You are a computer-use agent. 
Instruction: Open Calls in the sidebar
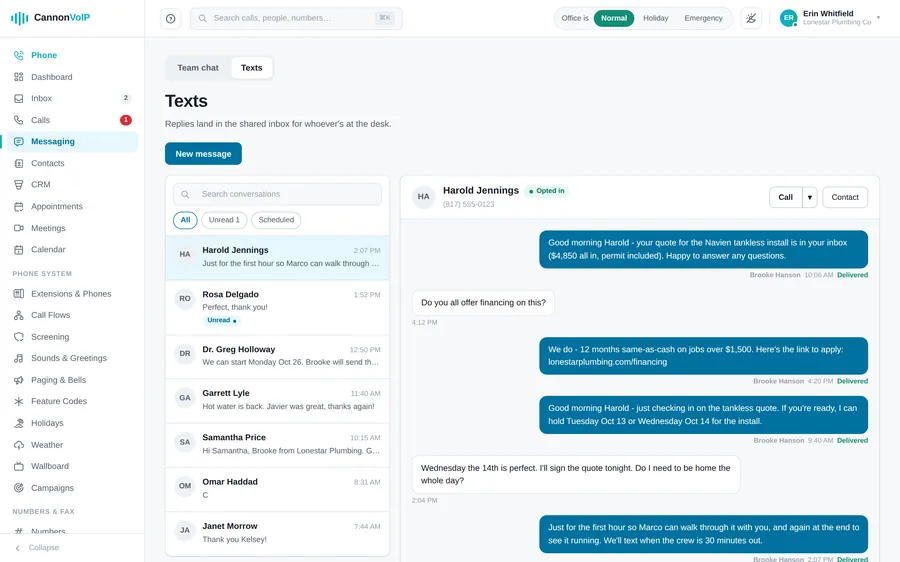[72, 120]
